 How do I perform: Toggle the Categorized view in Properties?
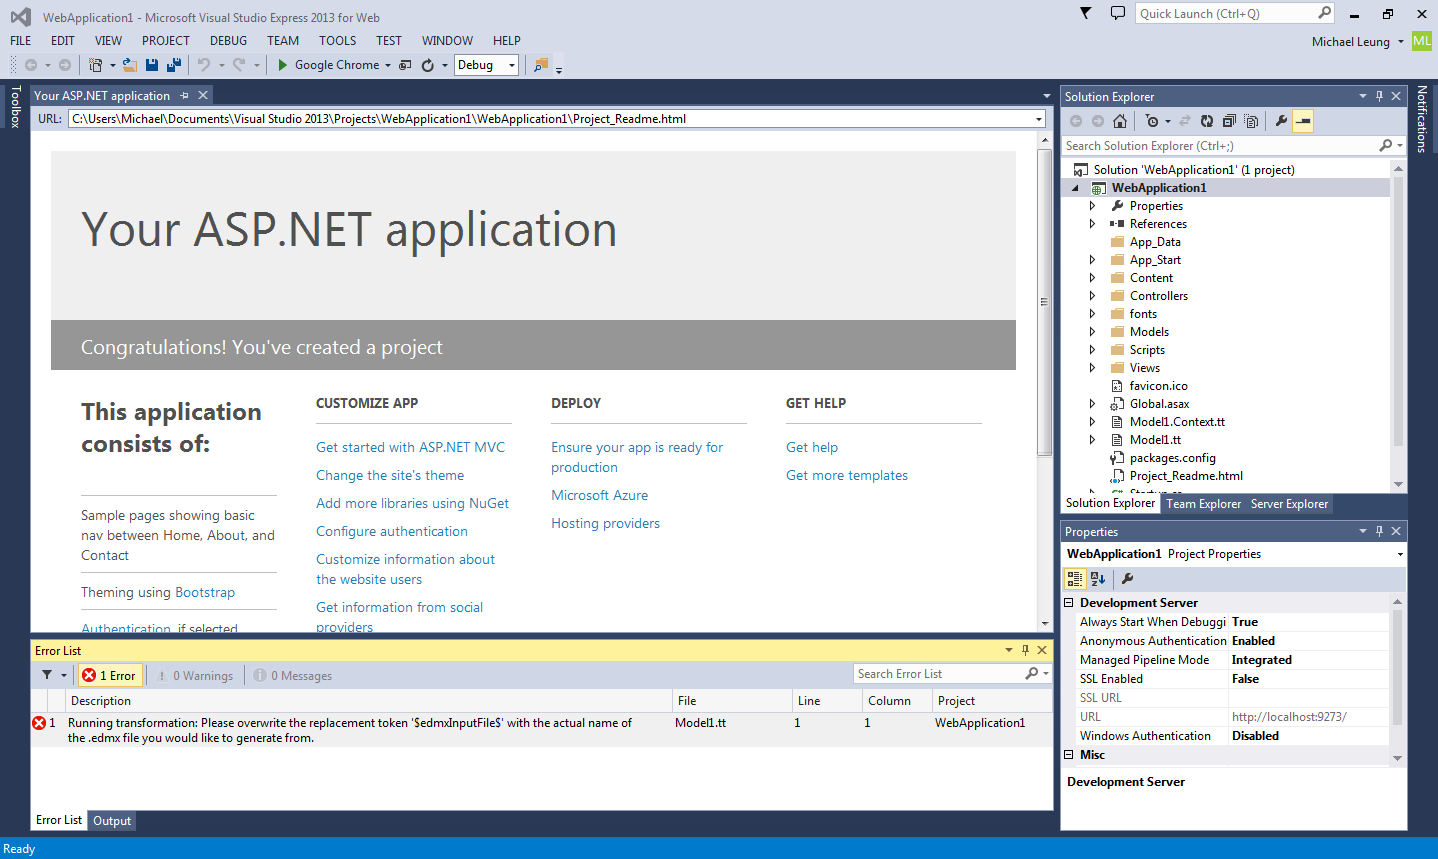[1075, 578]
